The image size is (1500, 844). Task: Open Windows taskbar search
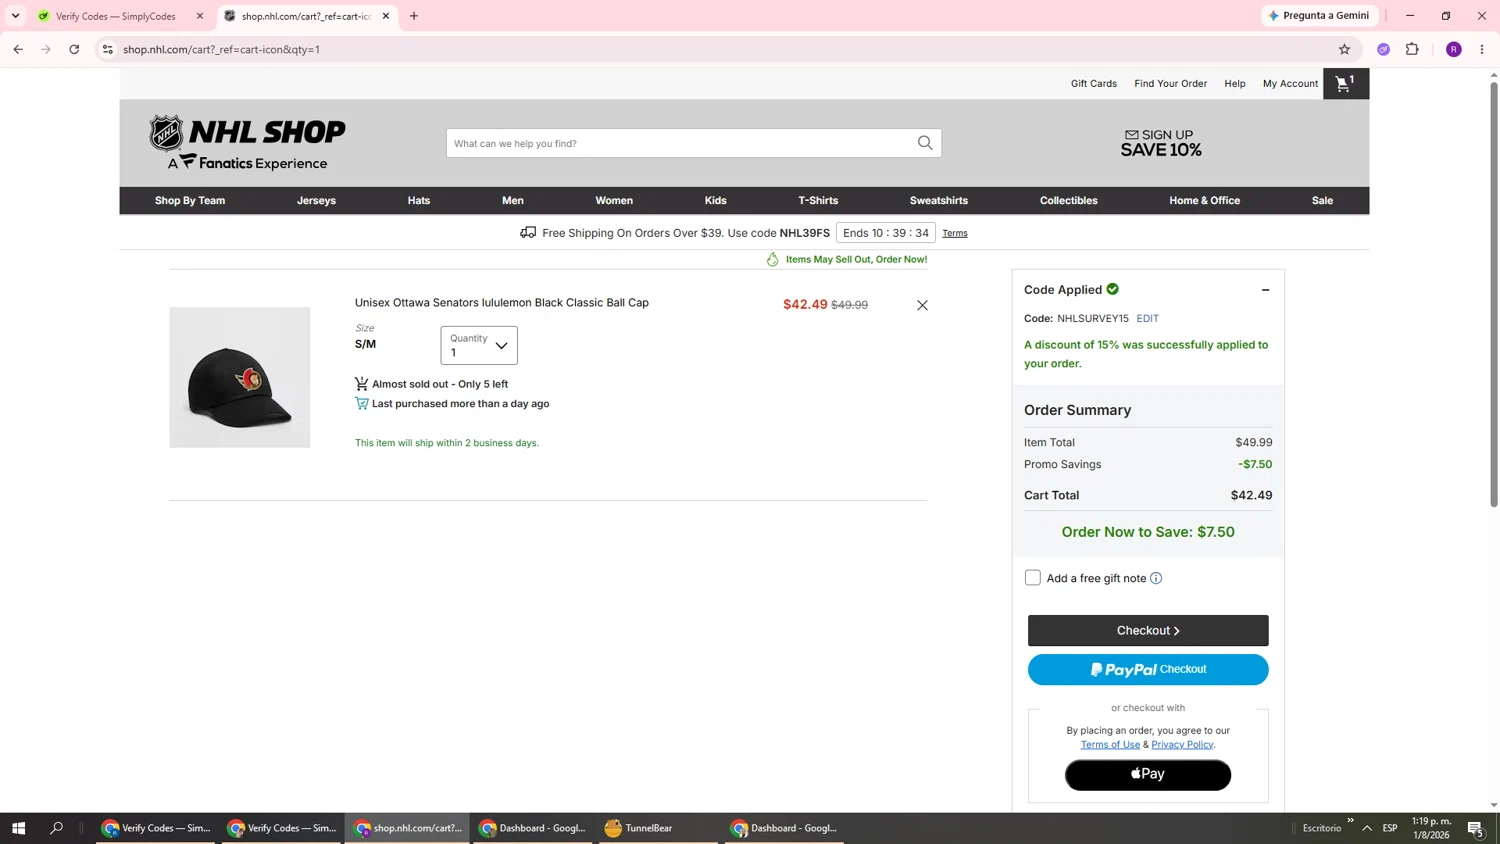[56, 828]
